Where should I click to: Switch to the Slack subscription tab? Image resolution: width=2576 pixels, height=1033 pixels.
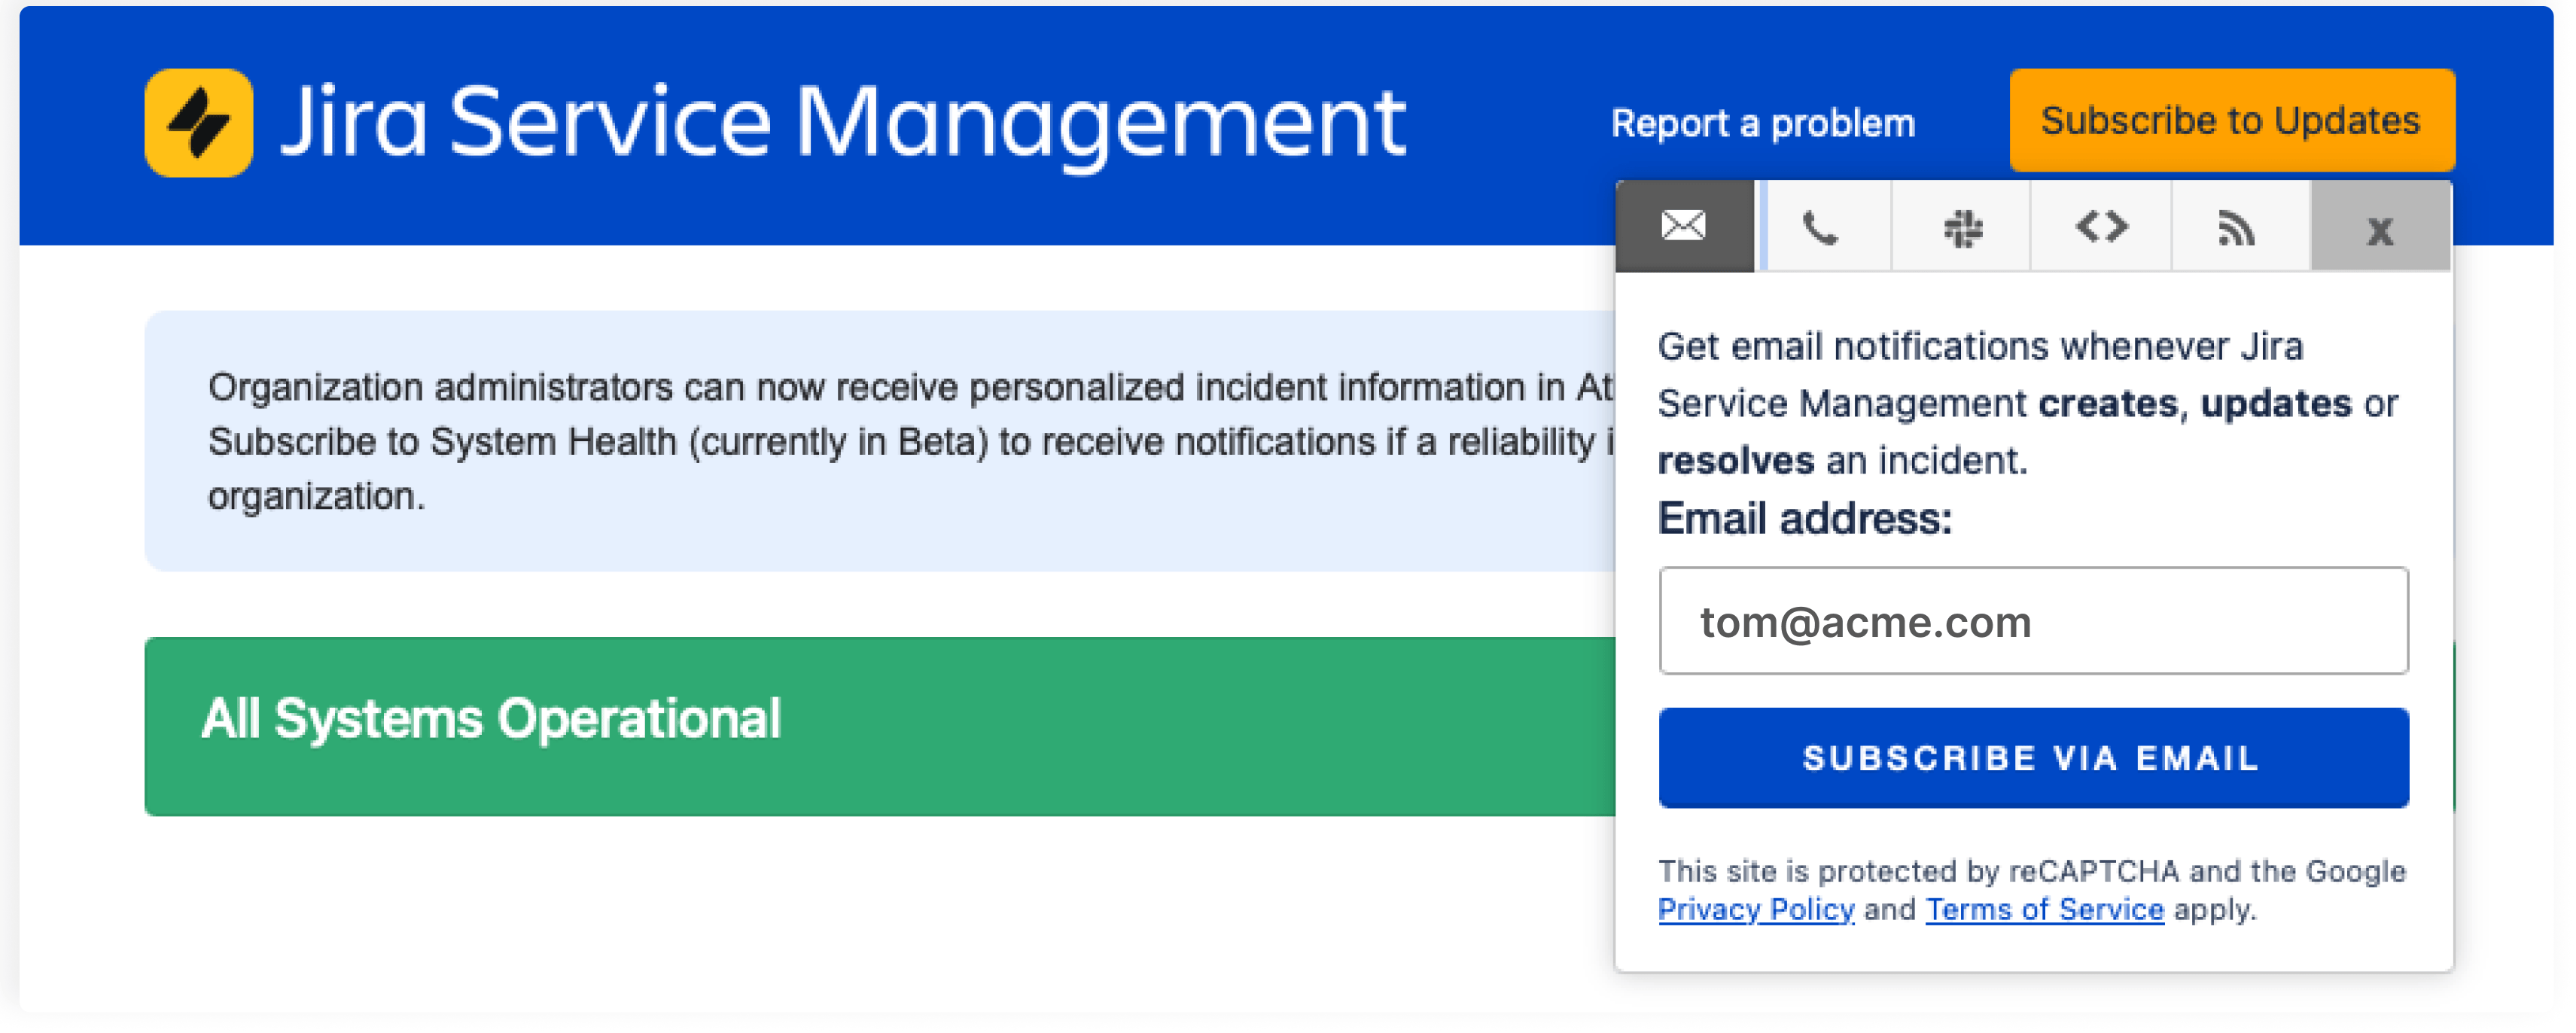tap(1961, 227)
